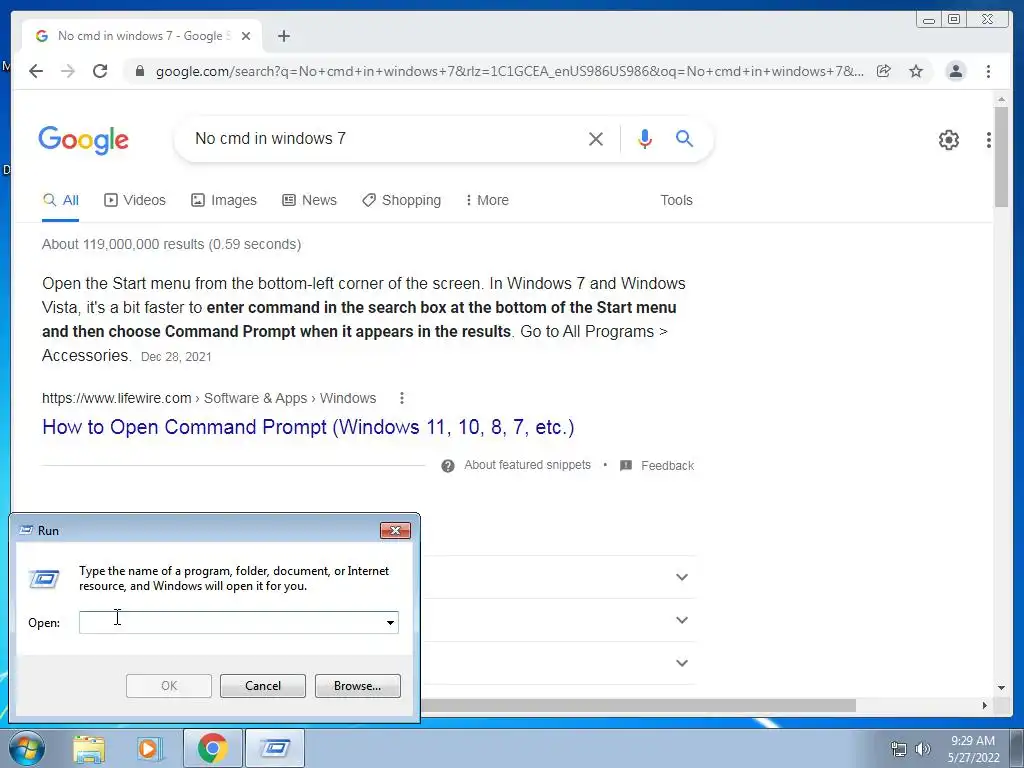Click in the Google search box text
This screenshot has width=1024, height=768.
pos(270,138)
